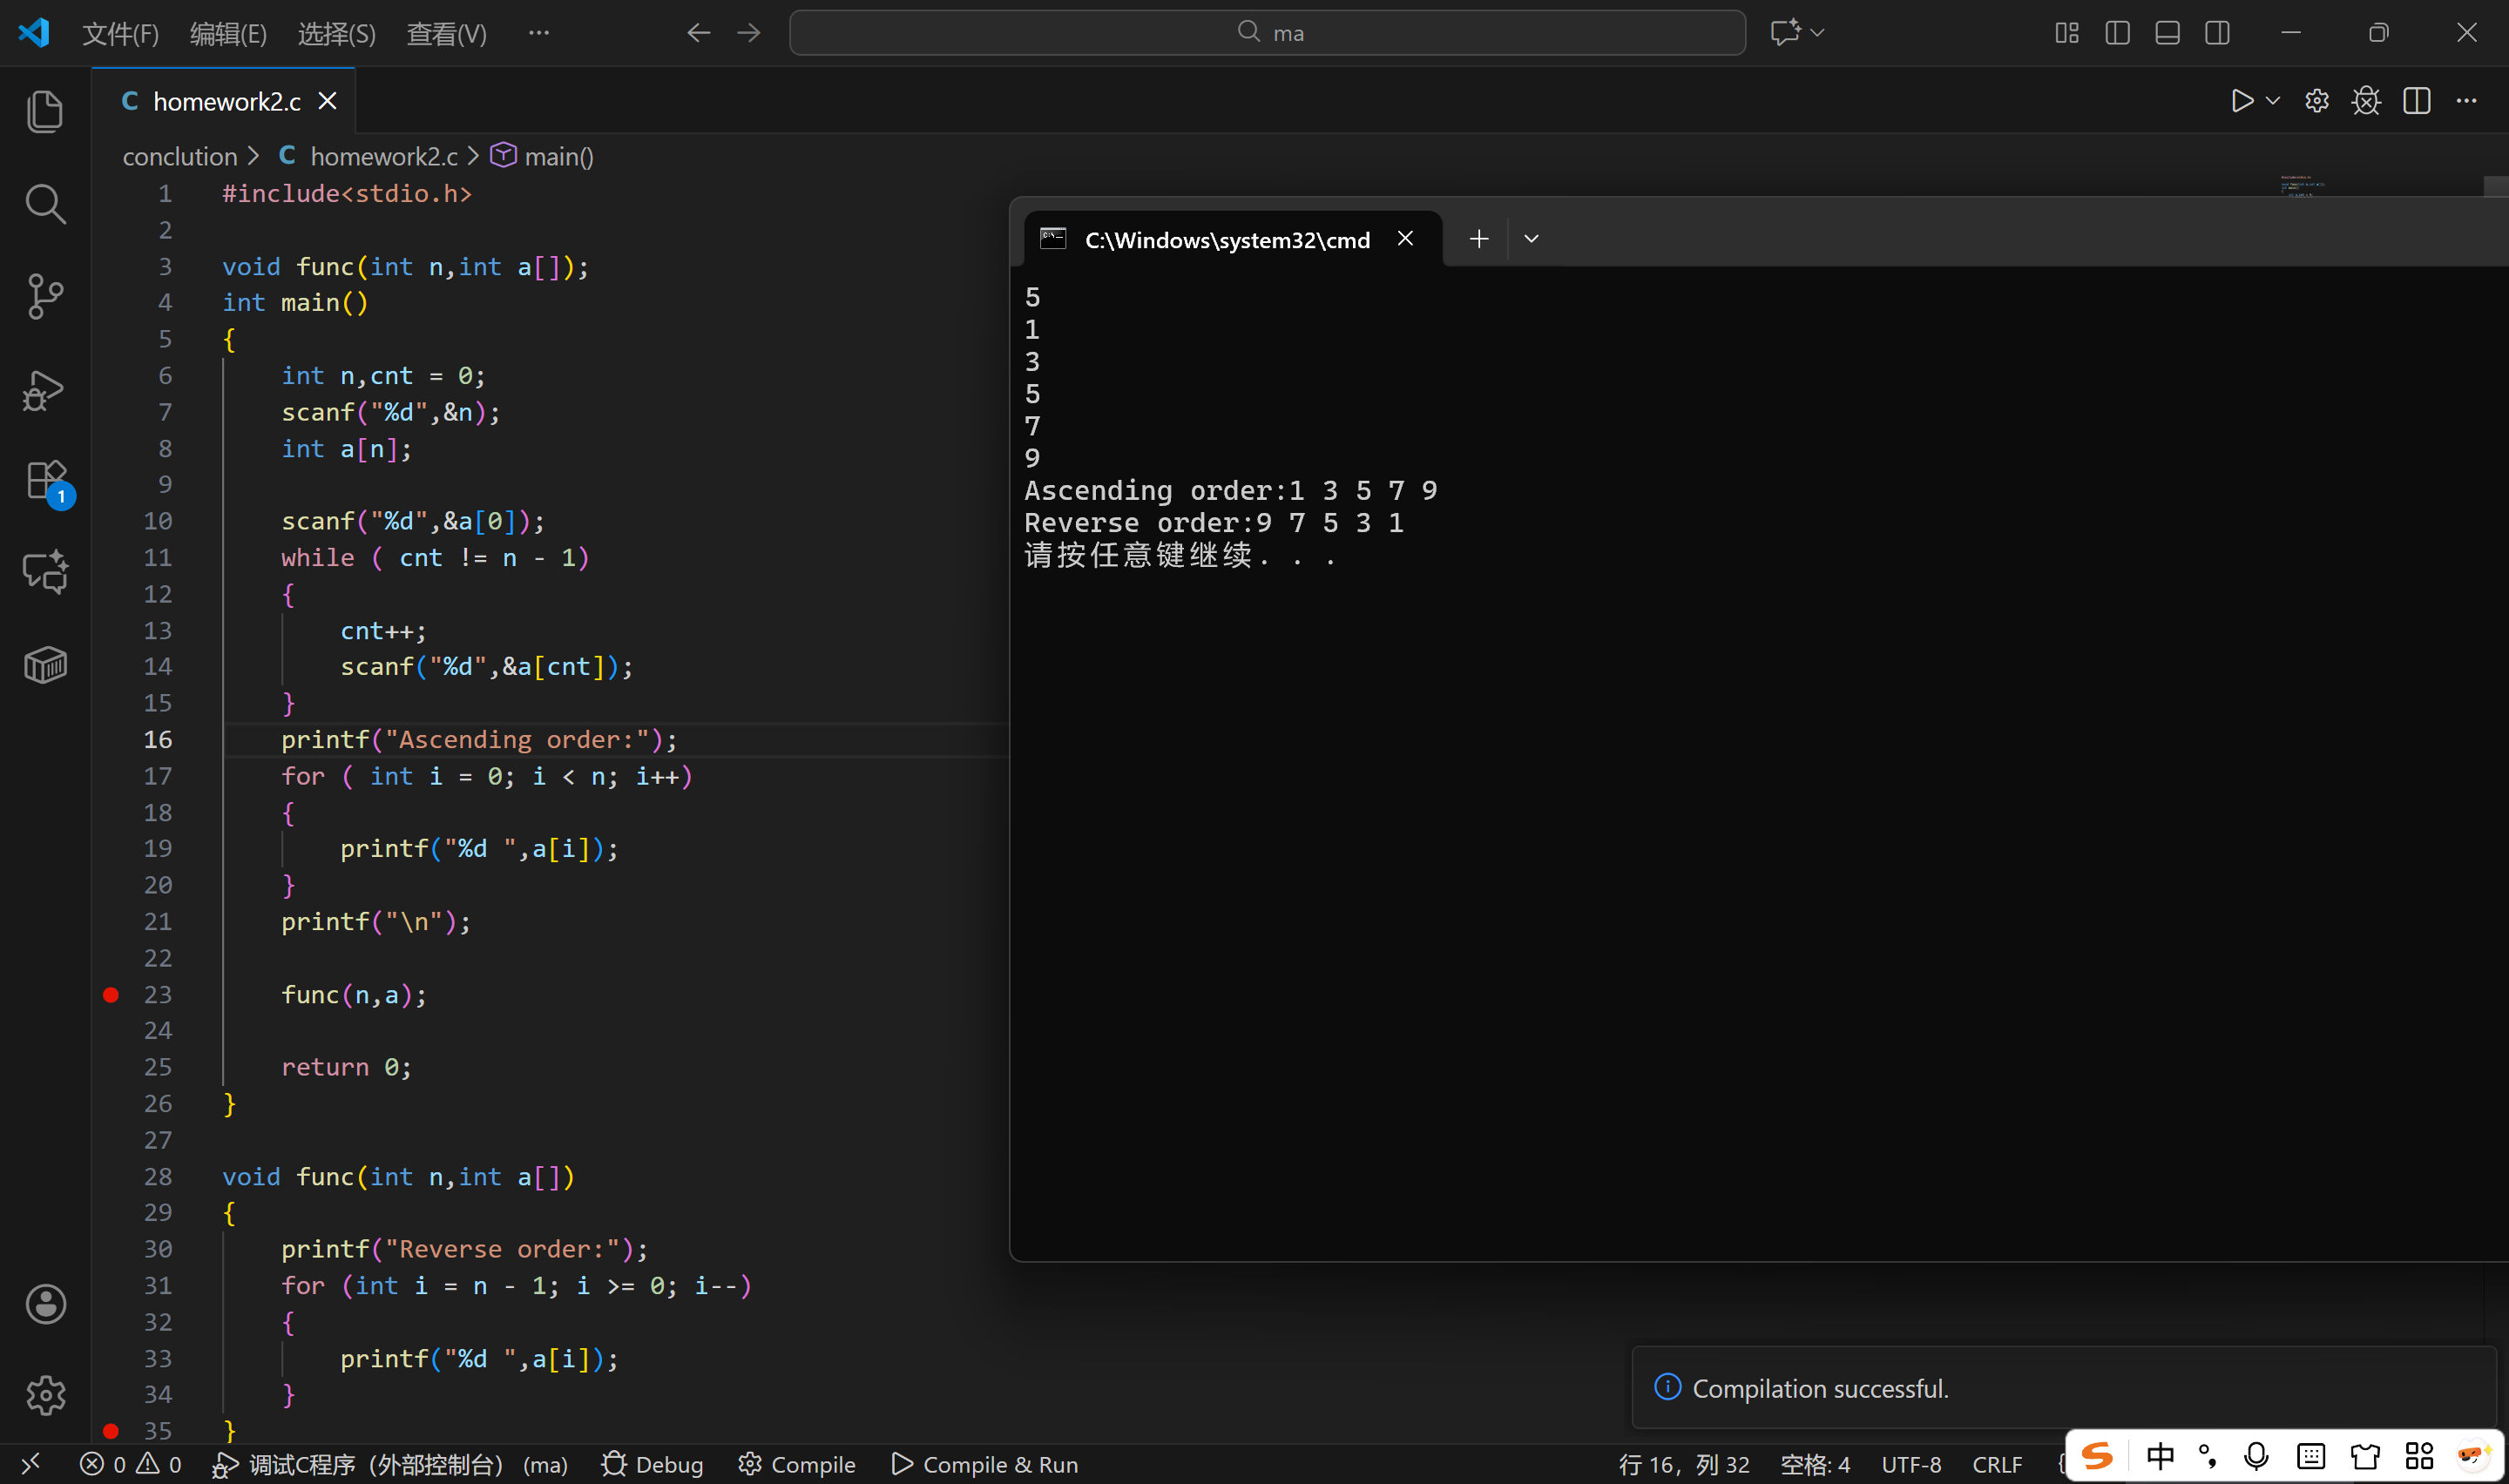Toggle the bottom panel layout button

pos(2167,33)
